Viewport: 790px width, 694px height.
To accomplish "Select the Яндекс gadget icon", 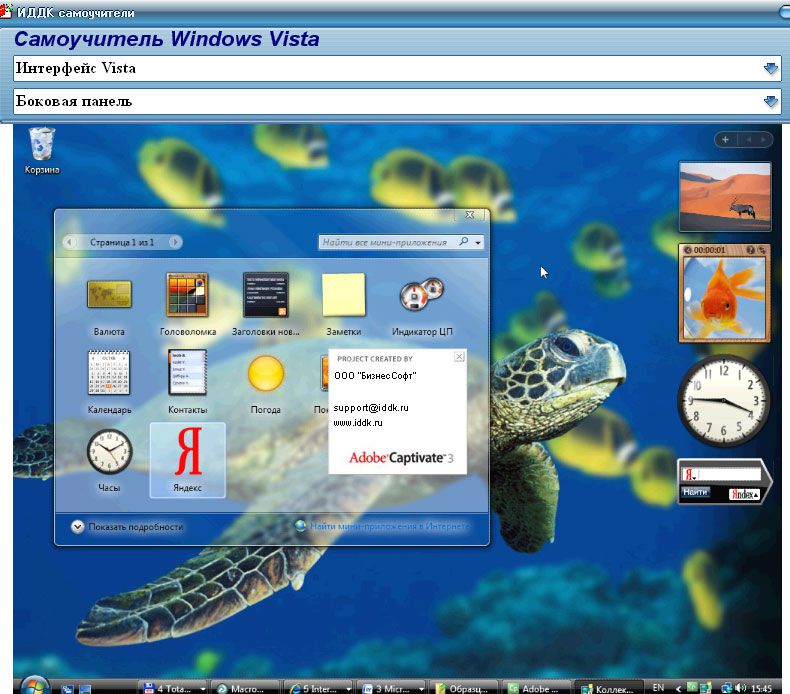I will tap(187, 457).
